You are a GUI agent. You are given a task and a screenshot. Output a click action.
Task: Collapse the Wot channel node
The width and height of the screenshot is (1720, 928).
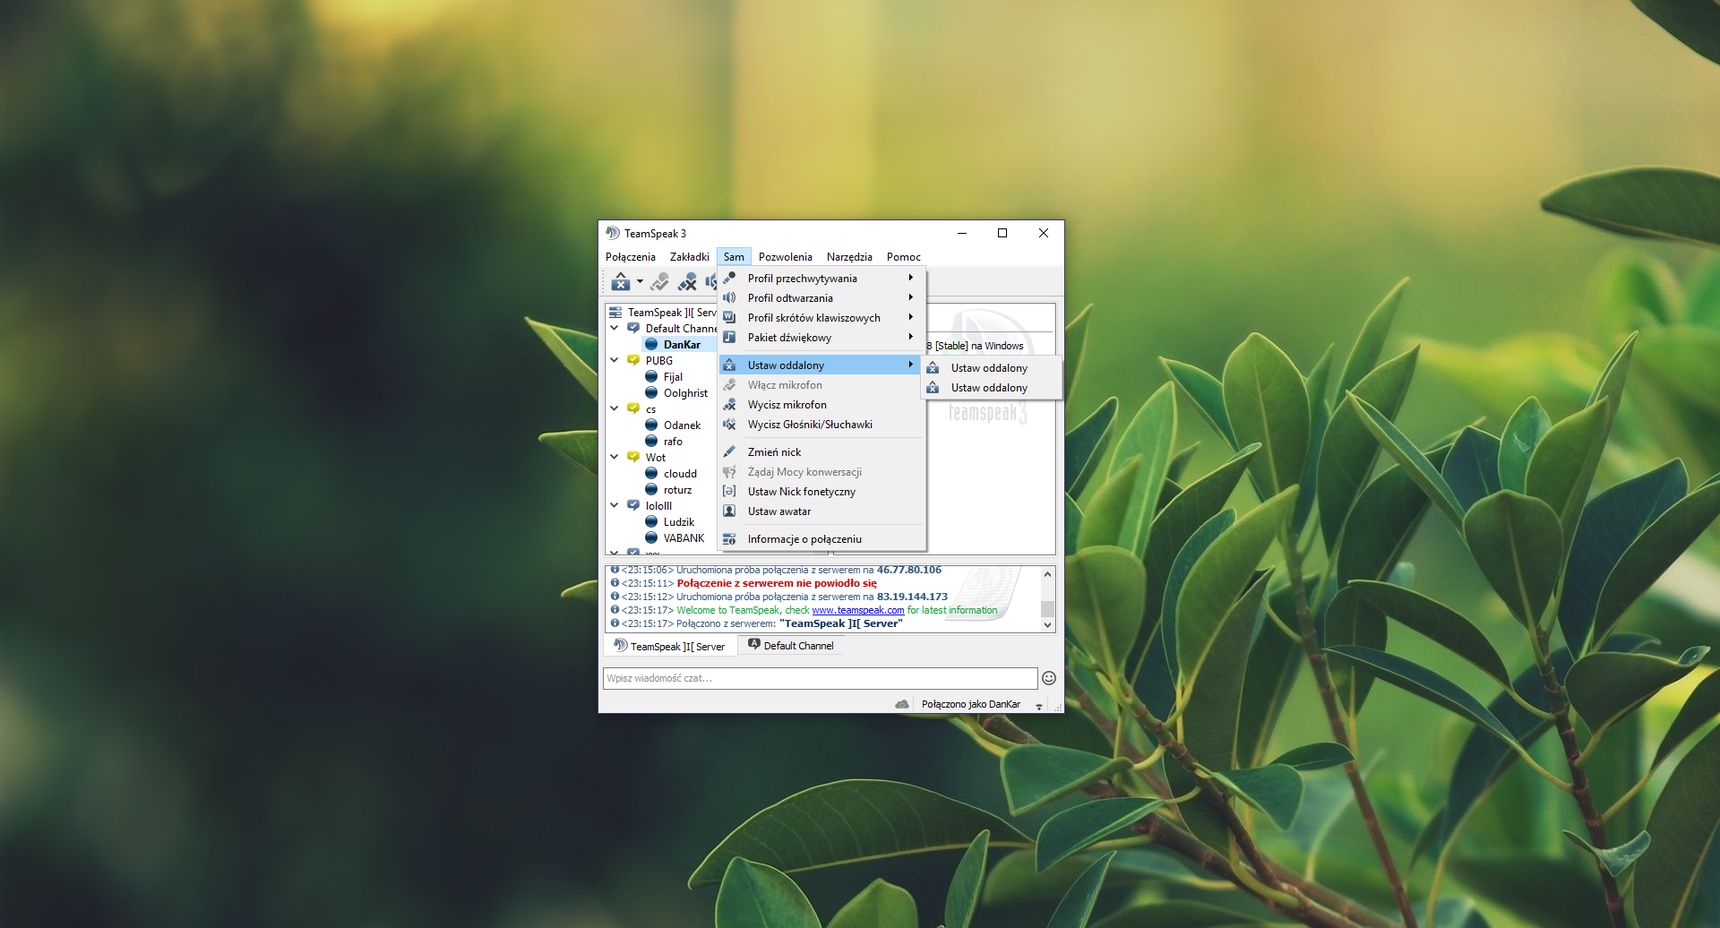tap(614, 457)
